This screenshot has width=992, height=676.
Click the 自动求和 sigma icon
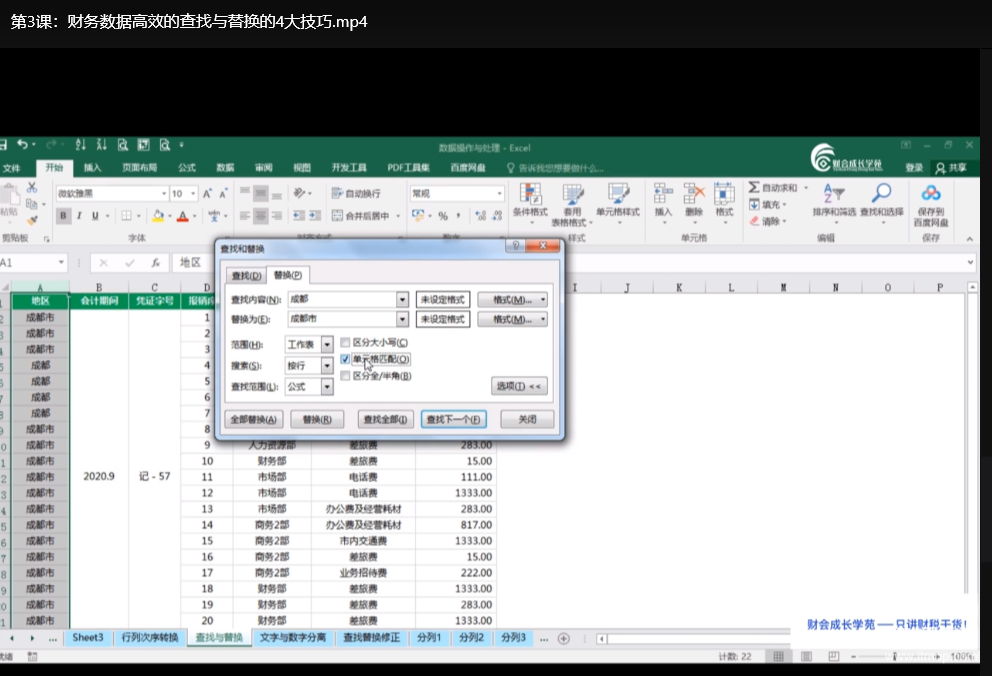(754, 188)
